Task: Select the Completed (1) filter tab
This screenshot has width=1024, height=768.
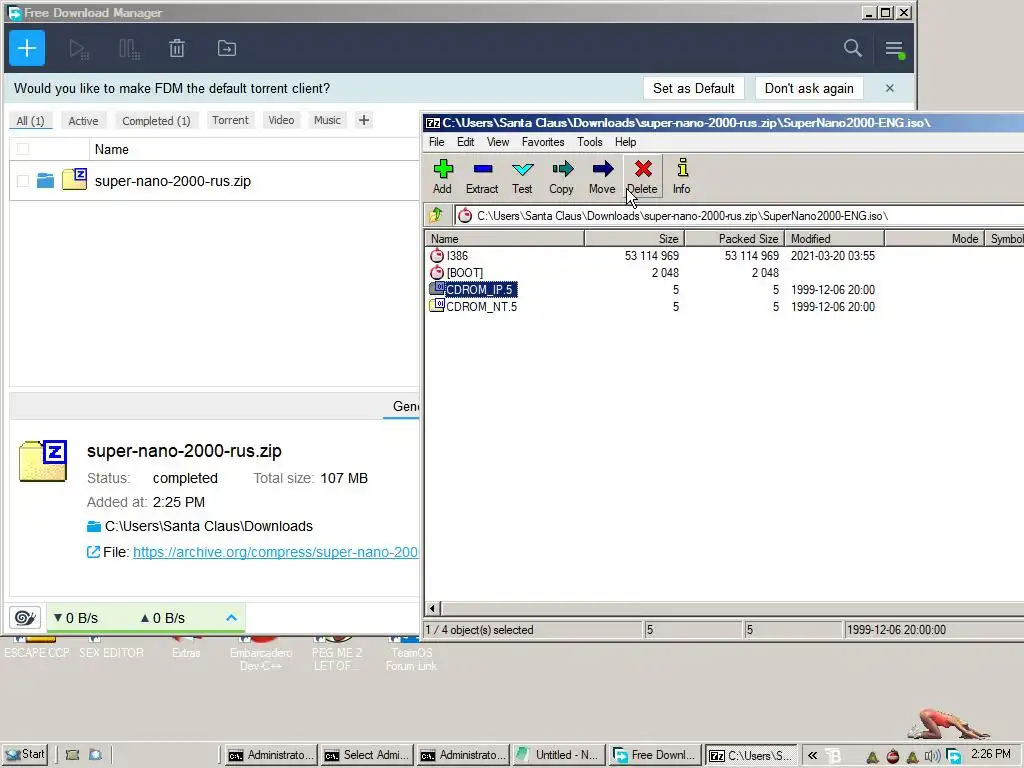Action: 156,121
